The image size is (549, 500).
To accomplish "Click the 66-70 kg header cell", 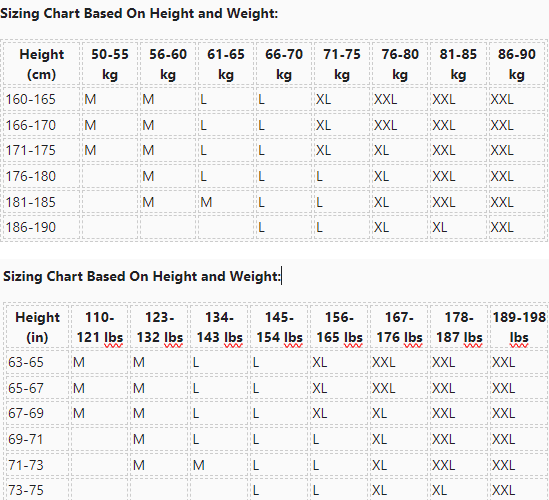I will tap(284, 64).
